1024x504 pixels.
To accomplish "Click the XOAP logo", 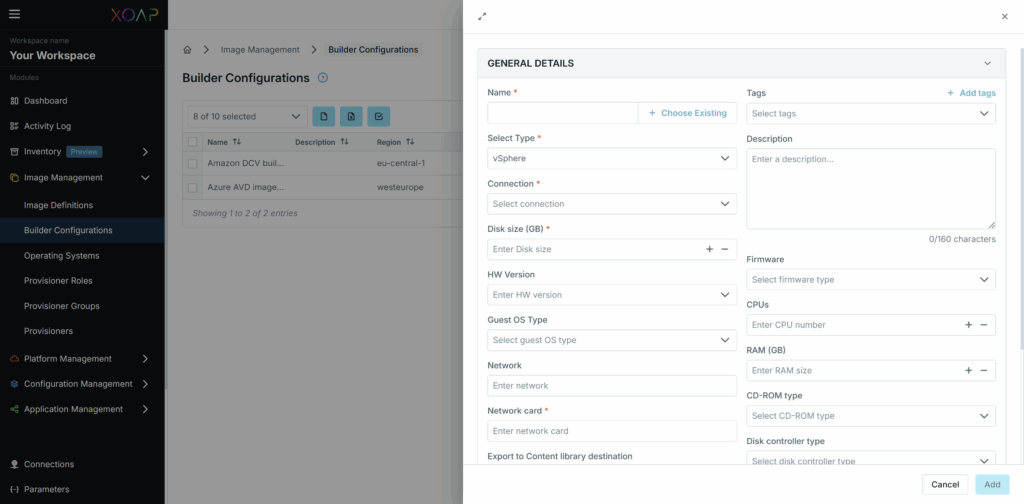I will point(134,14).
